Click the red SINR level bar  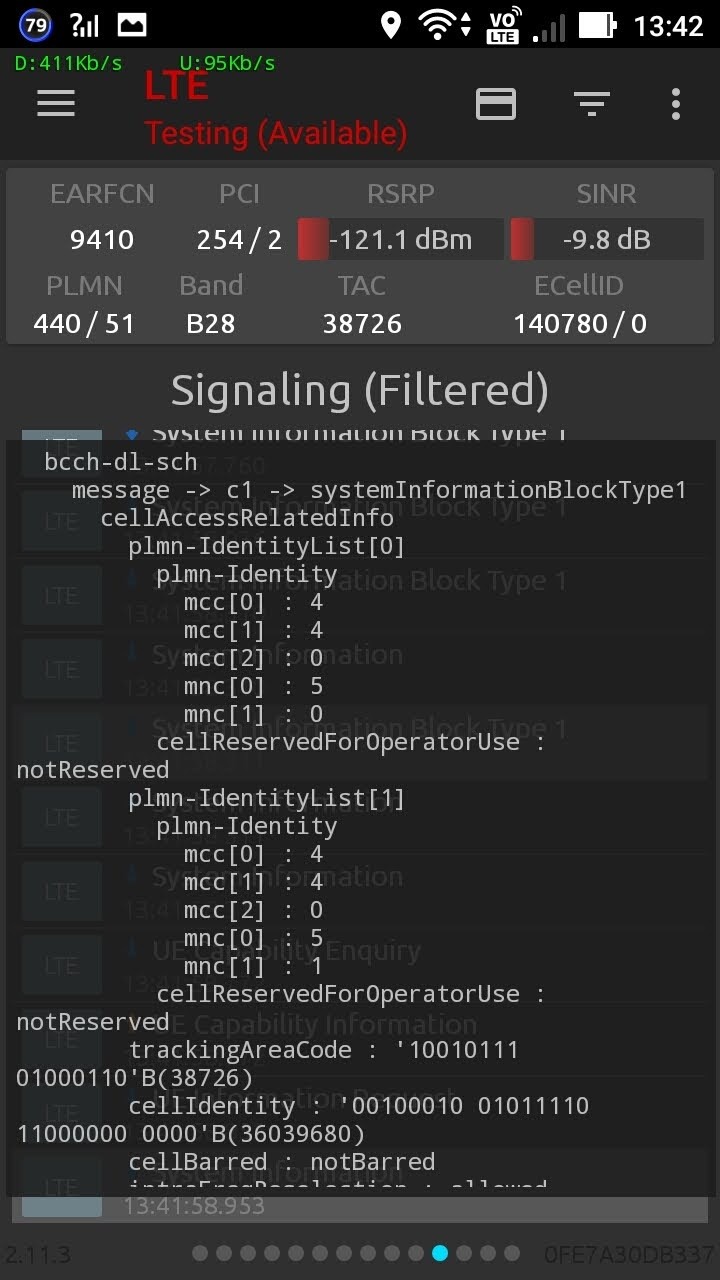point(522,240)
